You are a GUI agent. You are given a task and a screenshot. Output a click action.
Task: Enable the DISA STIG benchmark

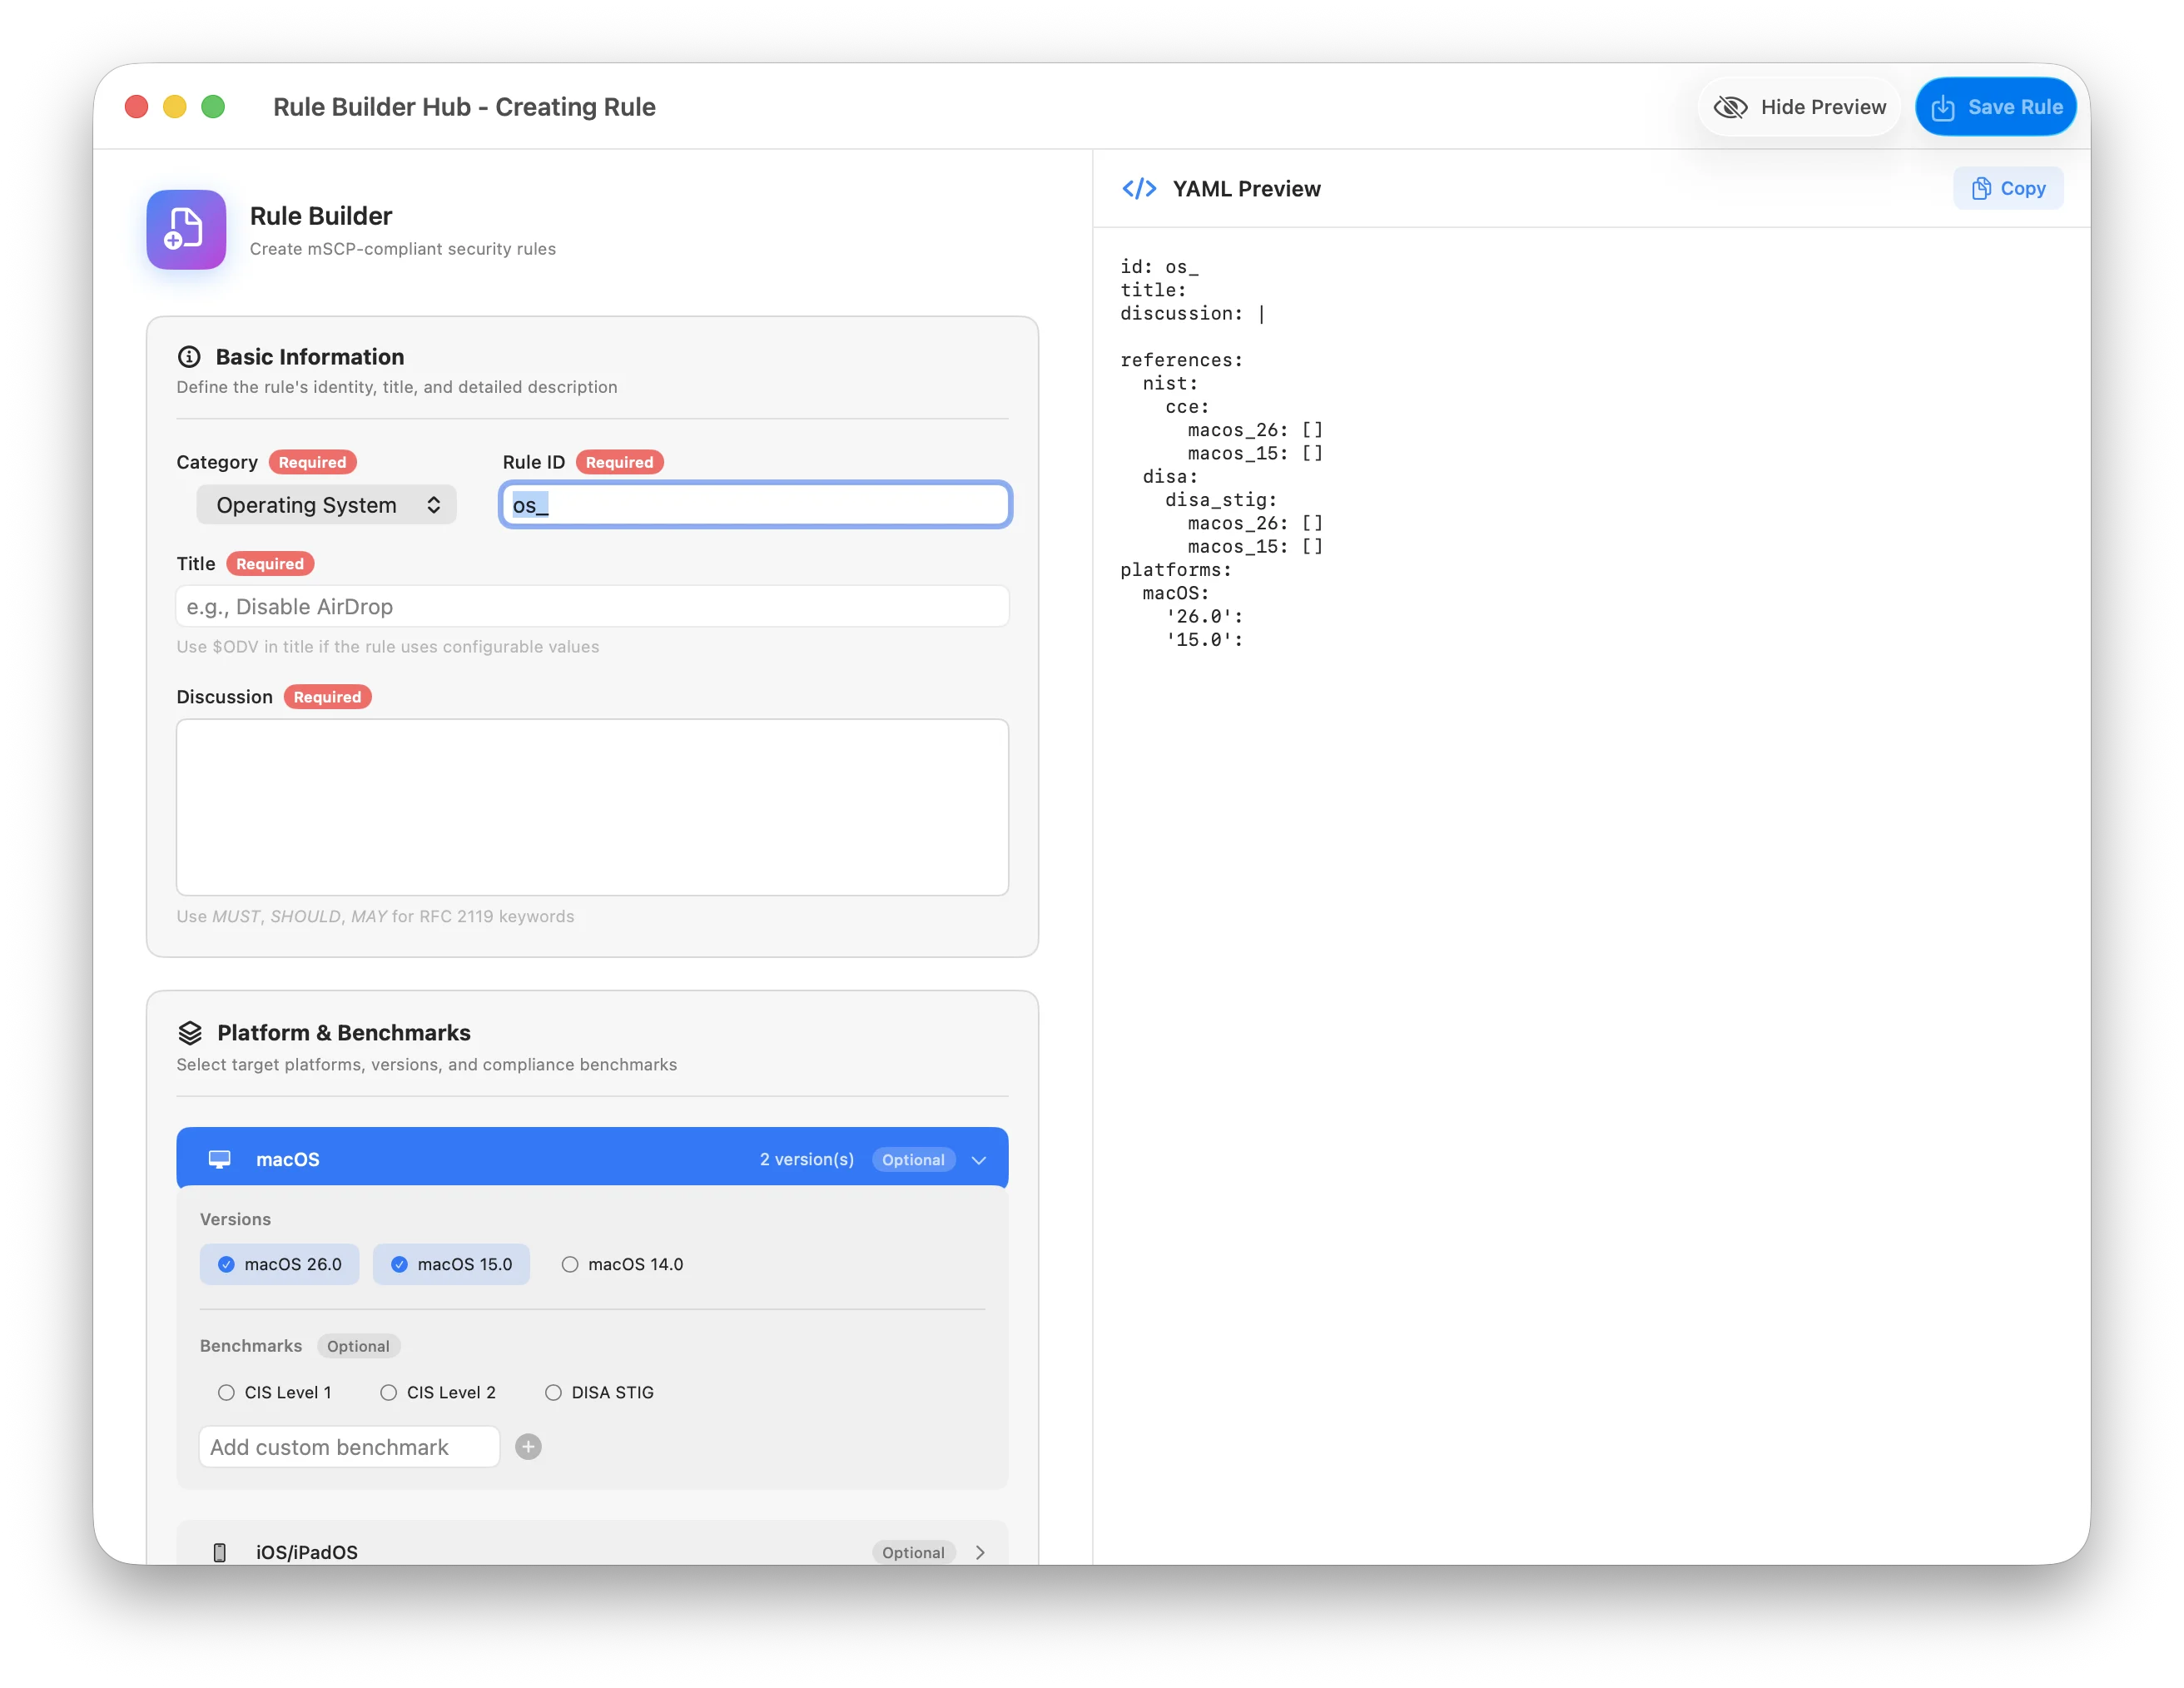point(553,1392)
